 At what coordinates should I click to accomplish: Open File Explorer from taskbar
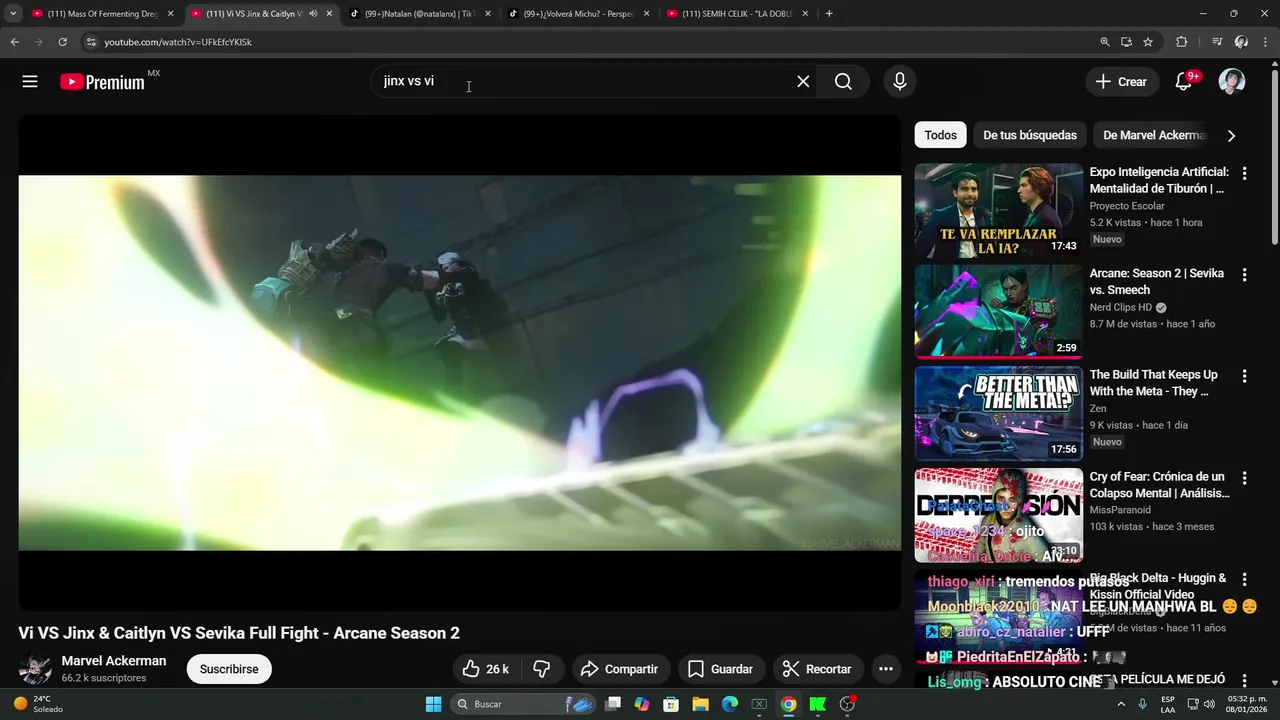tap(700, 704)
